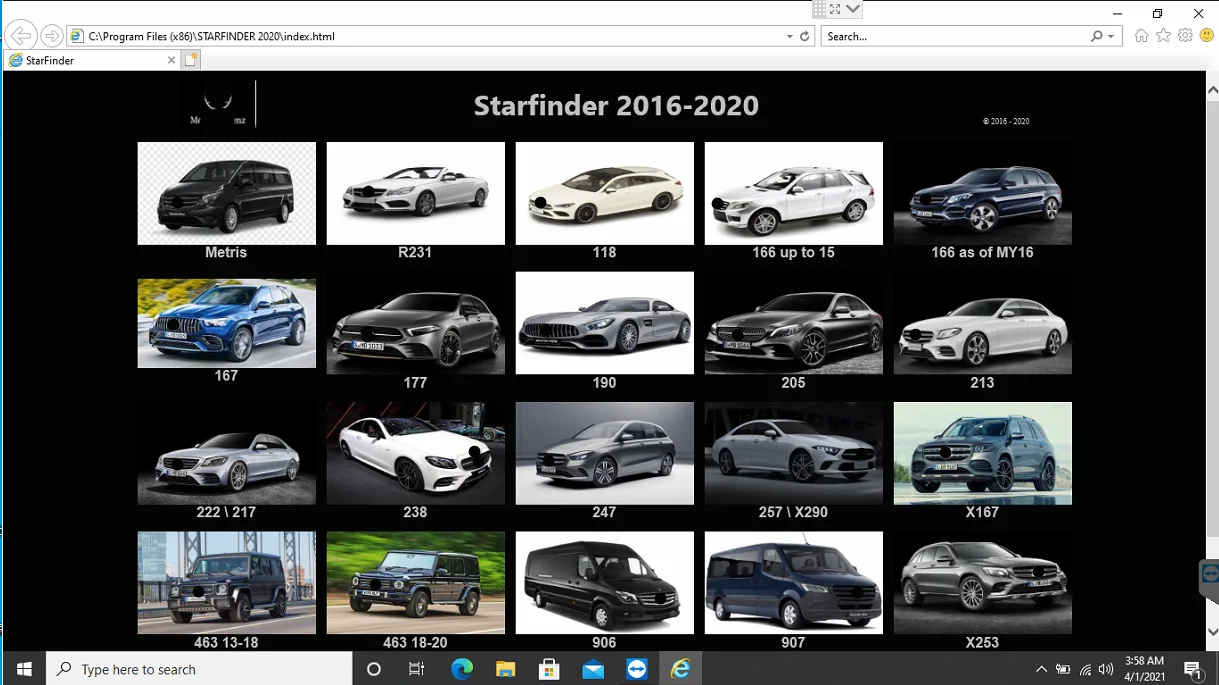Click the magnifier search icon
This screenshot has height=685, width=1219.
coord(1097,36)
